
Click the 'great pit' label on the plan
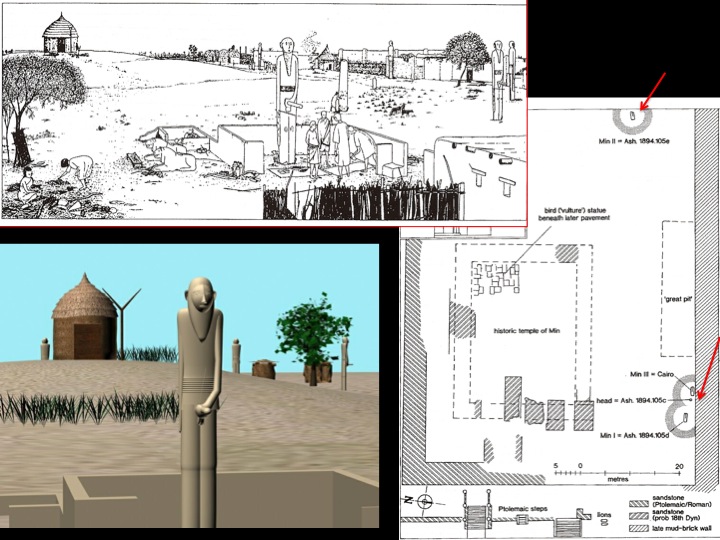click(x=678, y=300)
